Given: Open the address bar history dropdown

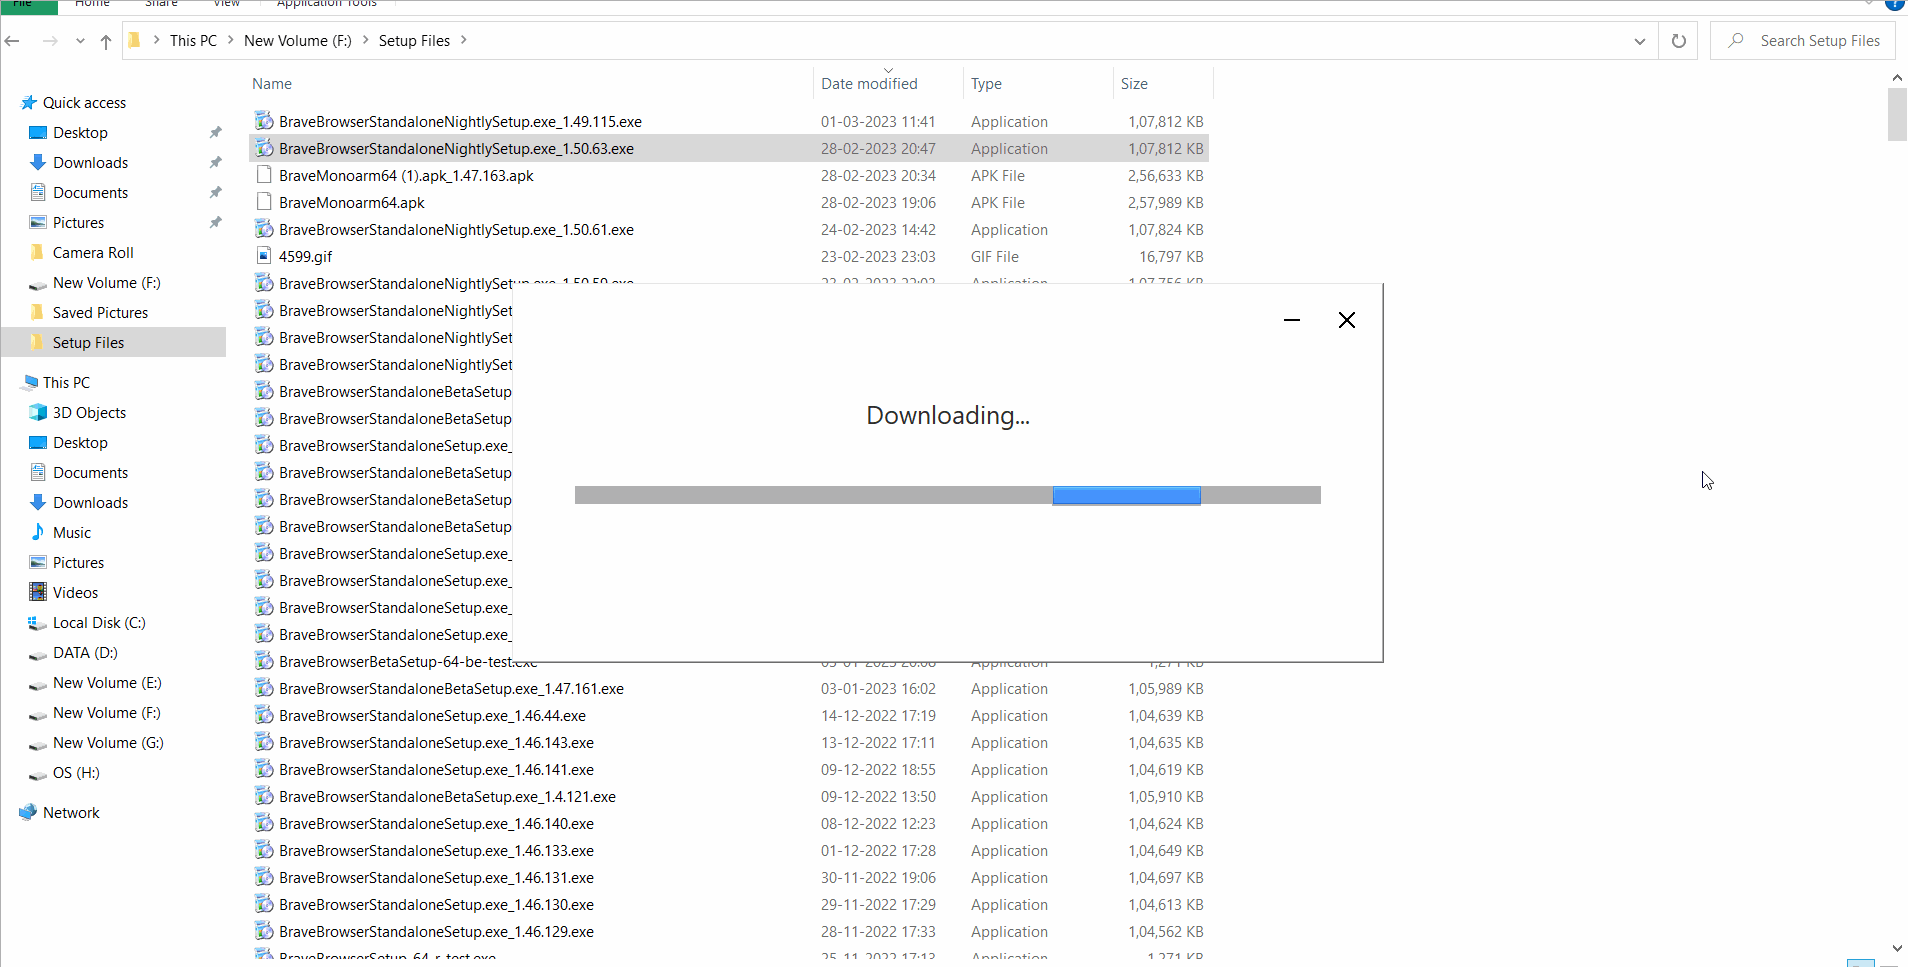Looking at the screenshot, I should 1639,41.
